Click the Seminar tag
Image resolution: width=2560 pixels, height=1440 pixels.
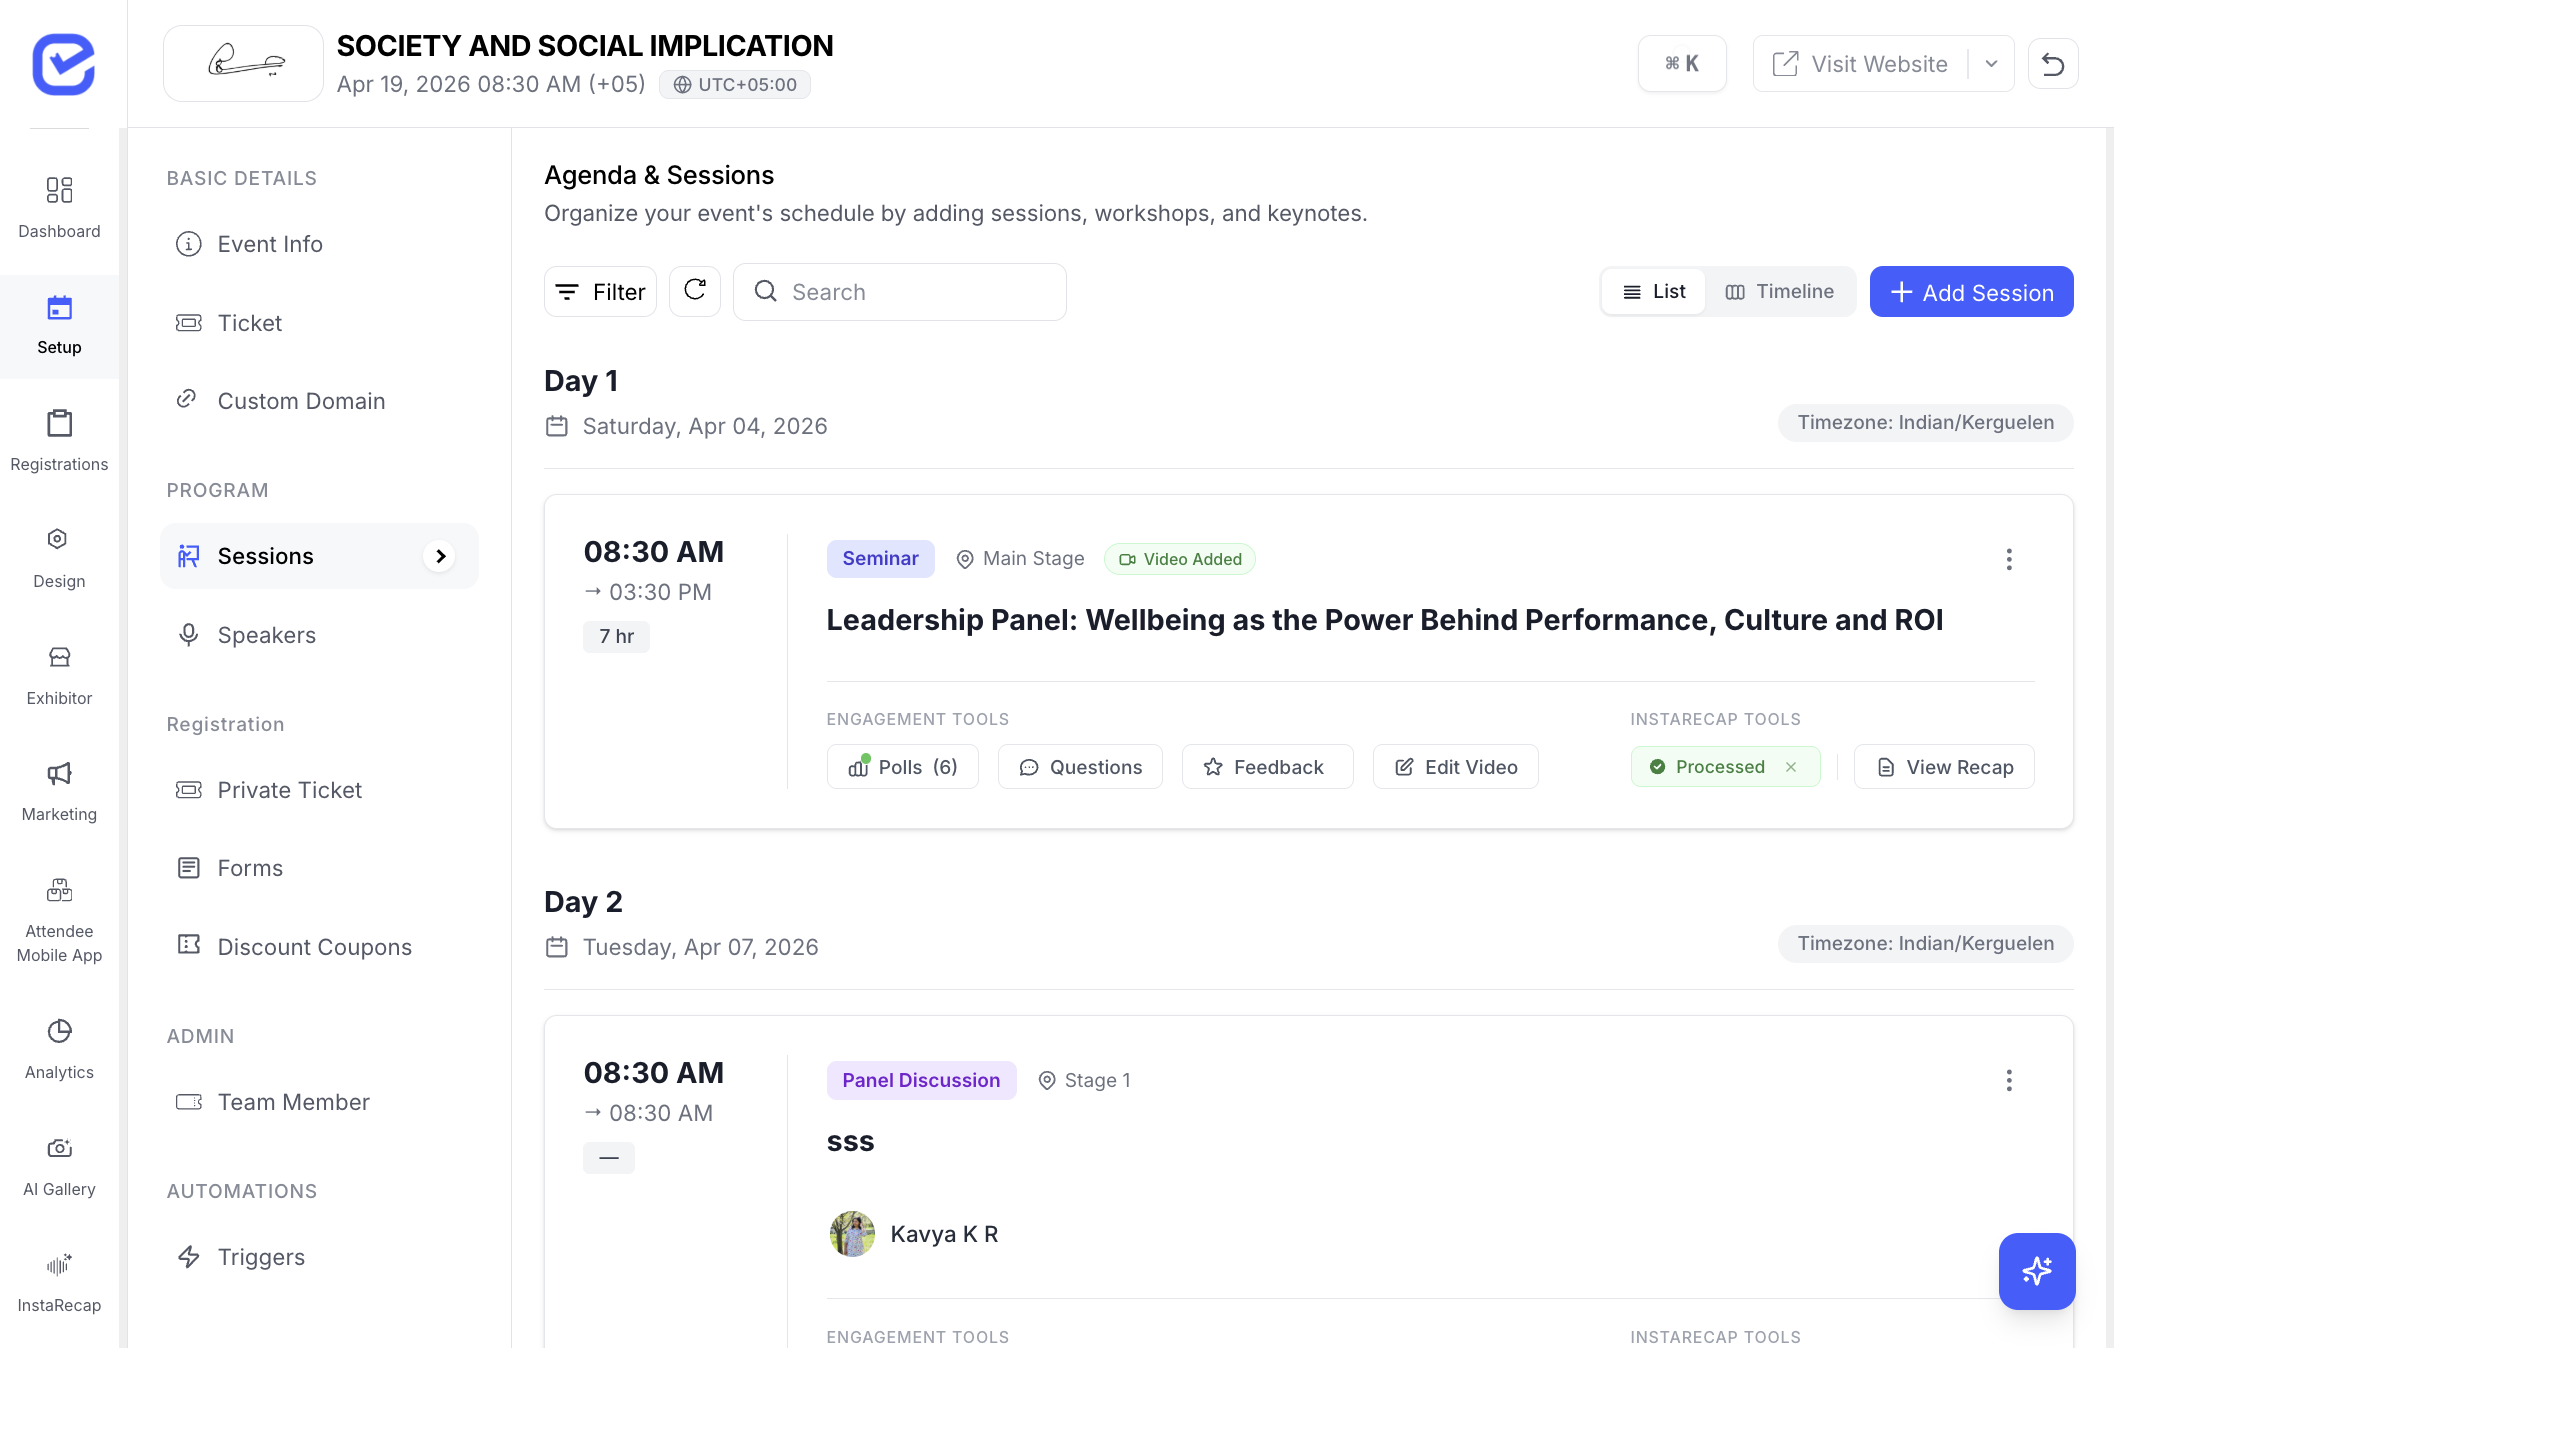point(880,559)
